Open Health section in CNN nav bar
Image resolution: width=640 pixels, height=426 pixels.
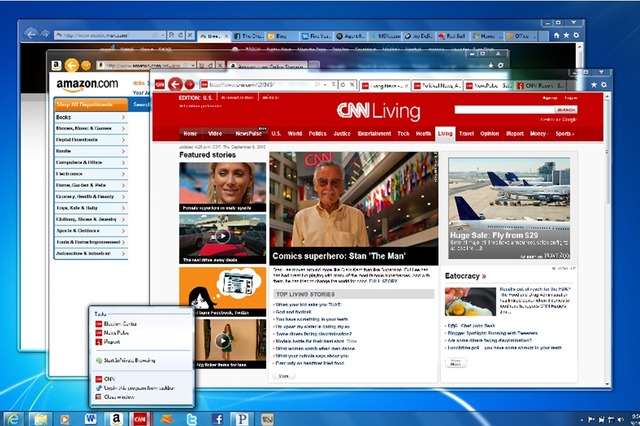click(423, 133)
